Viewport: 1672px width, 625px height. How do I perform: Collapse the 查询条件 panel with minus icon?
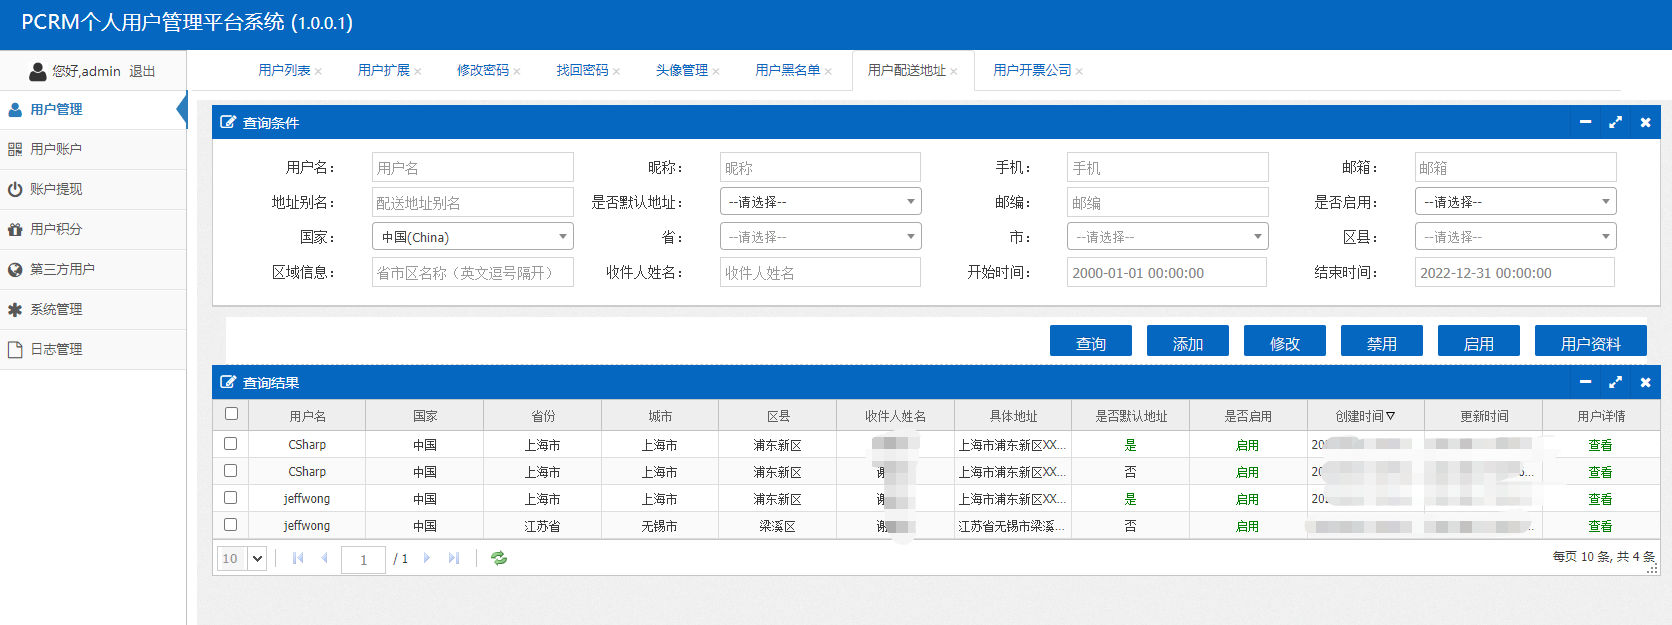(1585, 122)
